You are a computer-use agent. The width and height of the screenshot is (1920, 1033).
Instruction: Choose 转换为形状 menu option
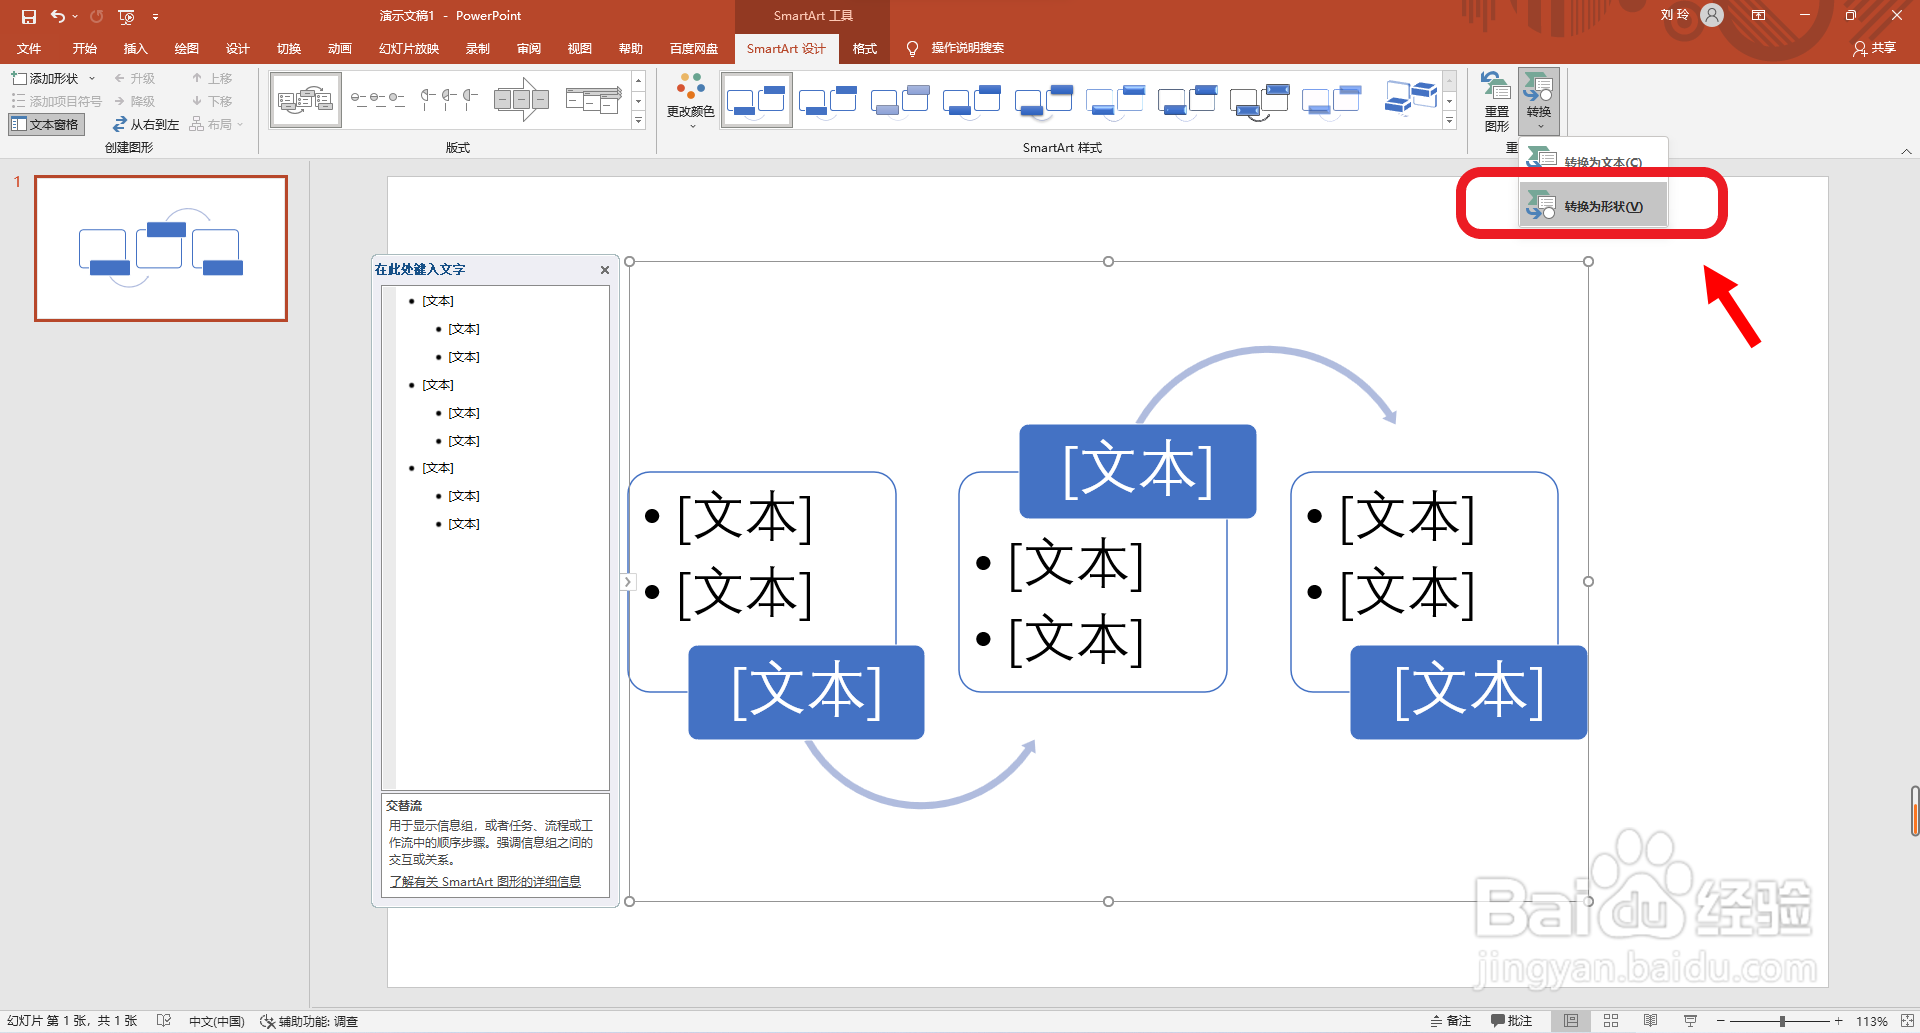coord(1593,206)
